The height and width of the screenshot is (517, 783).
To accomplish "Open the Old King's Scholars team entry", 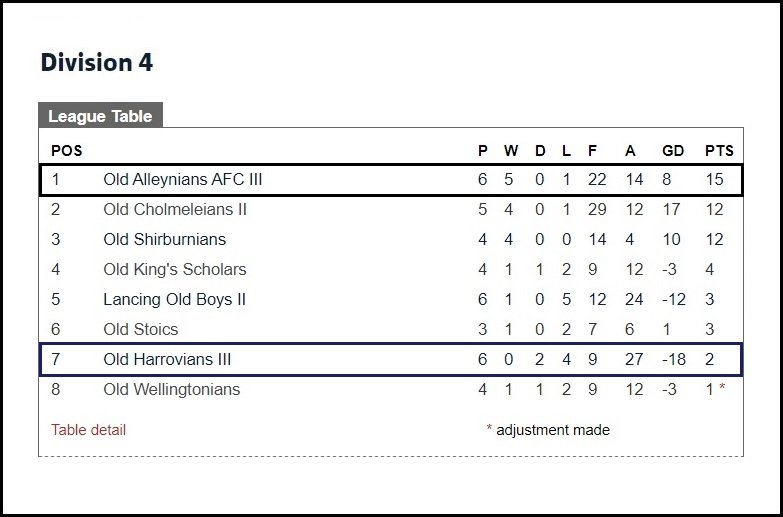I will tap(175, 269).
